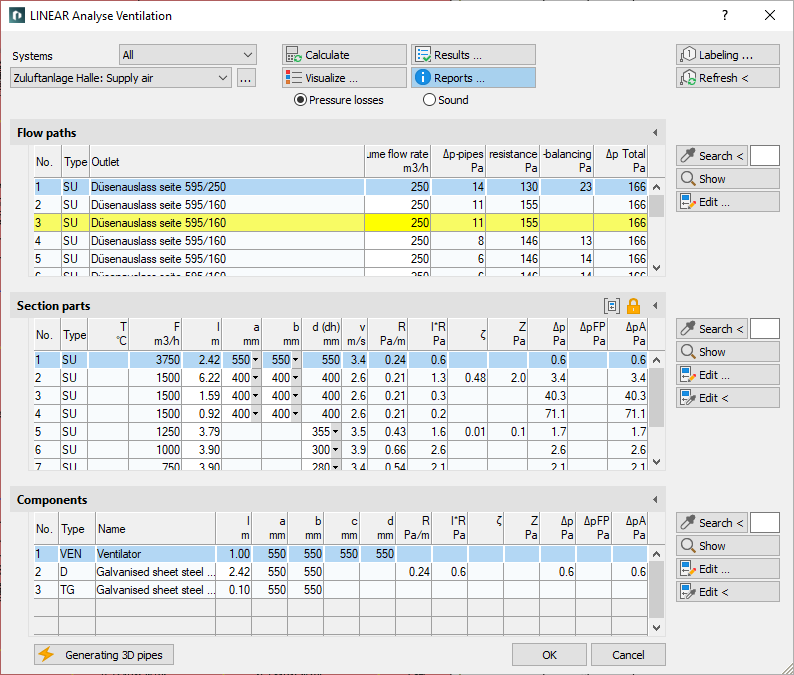Open diameter 300 dropdown in section row 6
794x675 pixels.
click(335, 450)
